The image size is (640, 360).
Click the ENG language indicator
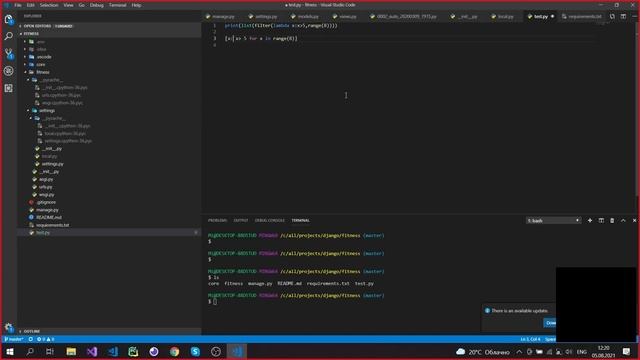tap(582, 351)
